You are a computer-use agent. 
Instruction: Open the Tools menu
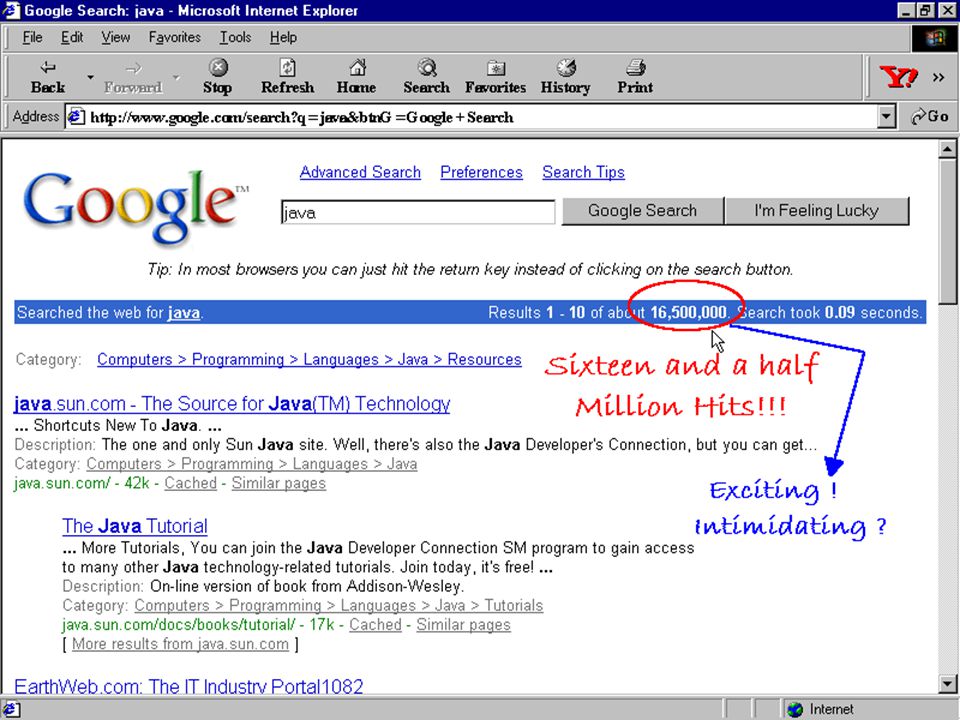click(x=235, y=37)
